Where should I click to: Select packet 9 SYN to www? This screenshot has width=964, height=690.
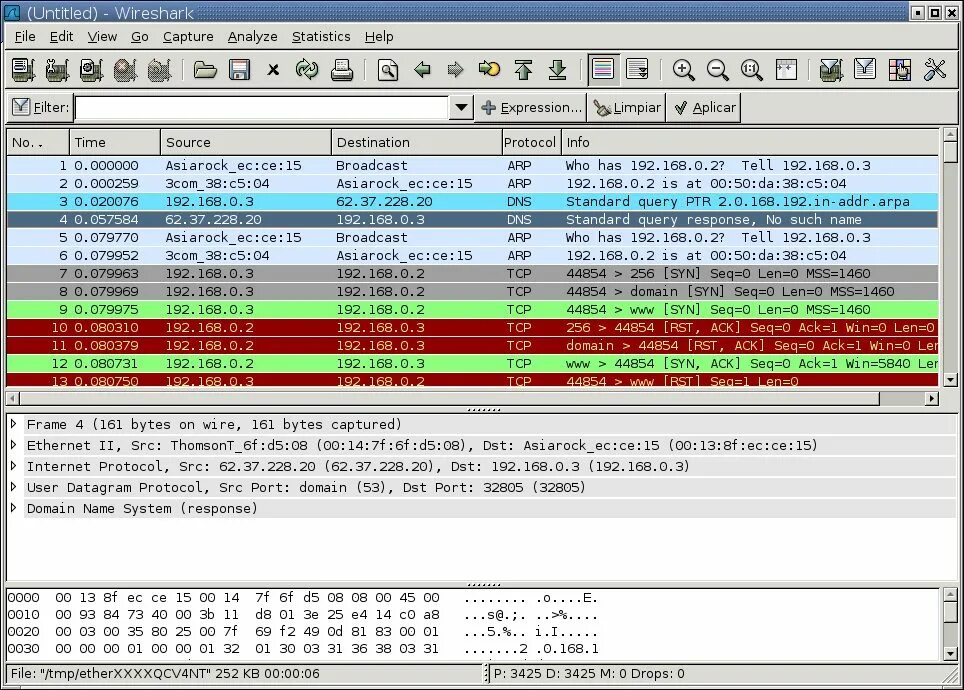click(472, 310)
